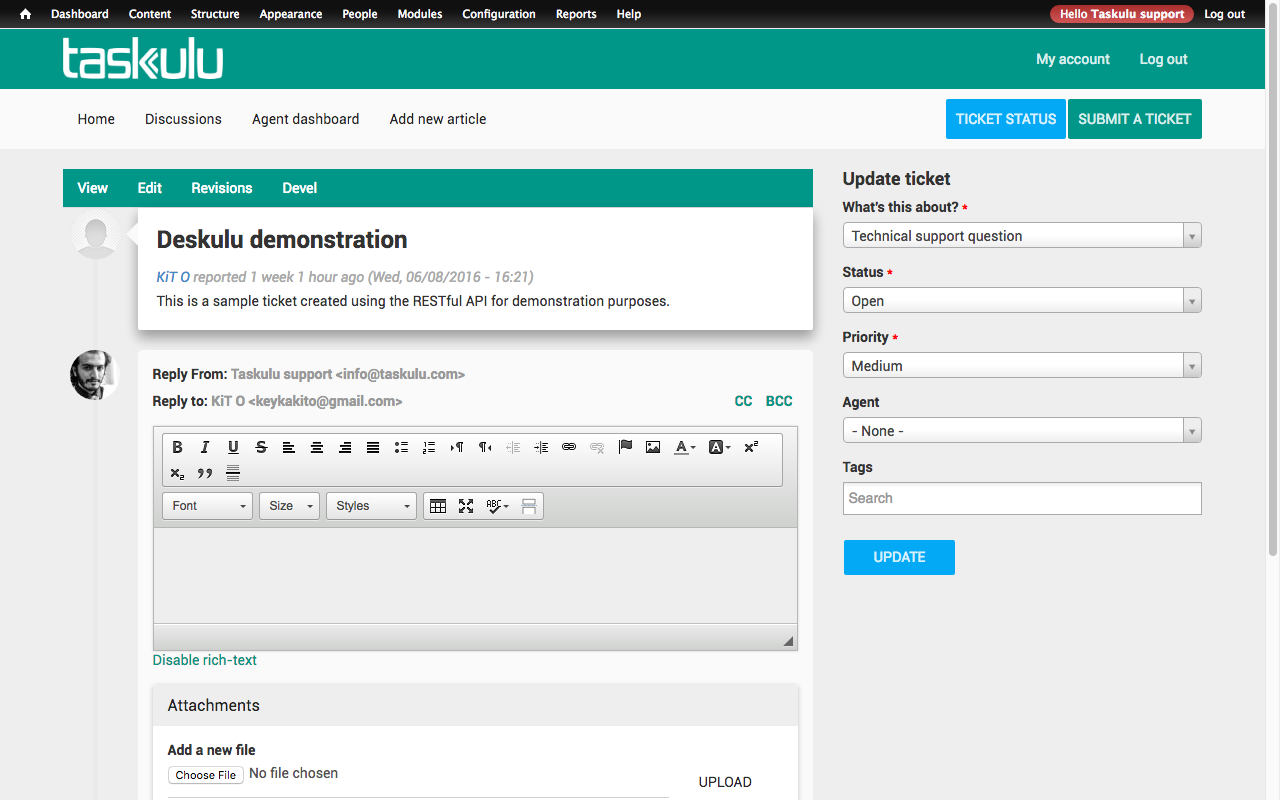Open the Styles dropdown
Screen dimensions: 1280x800
click(371, 506)
